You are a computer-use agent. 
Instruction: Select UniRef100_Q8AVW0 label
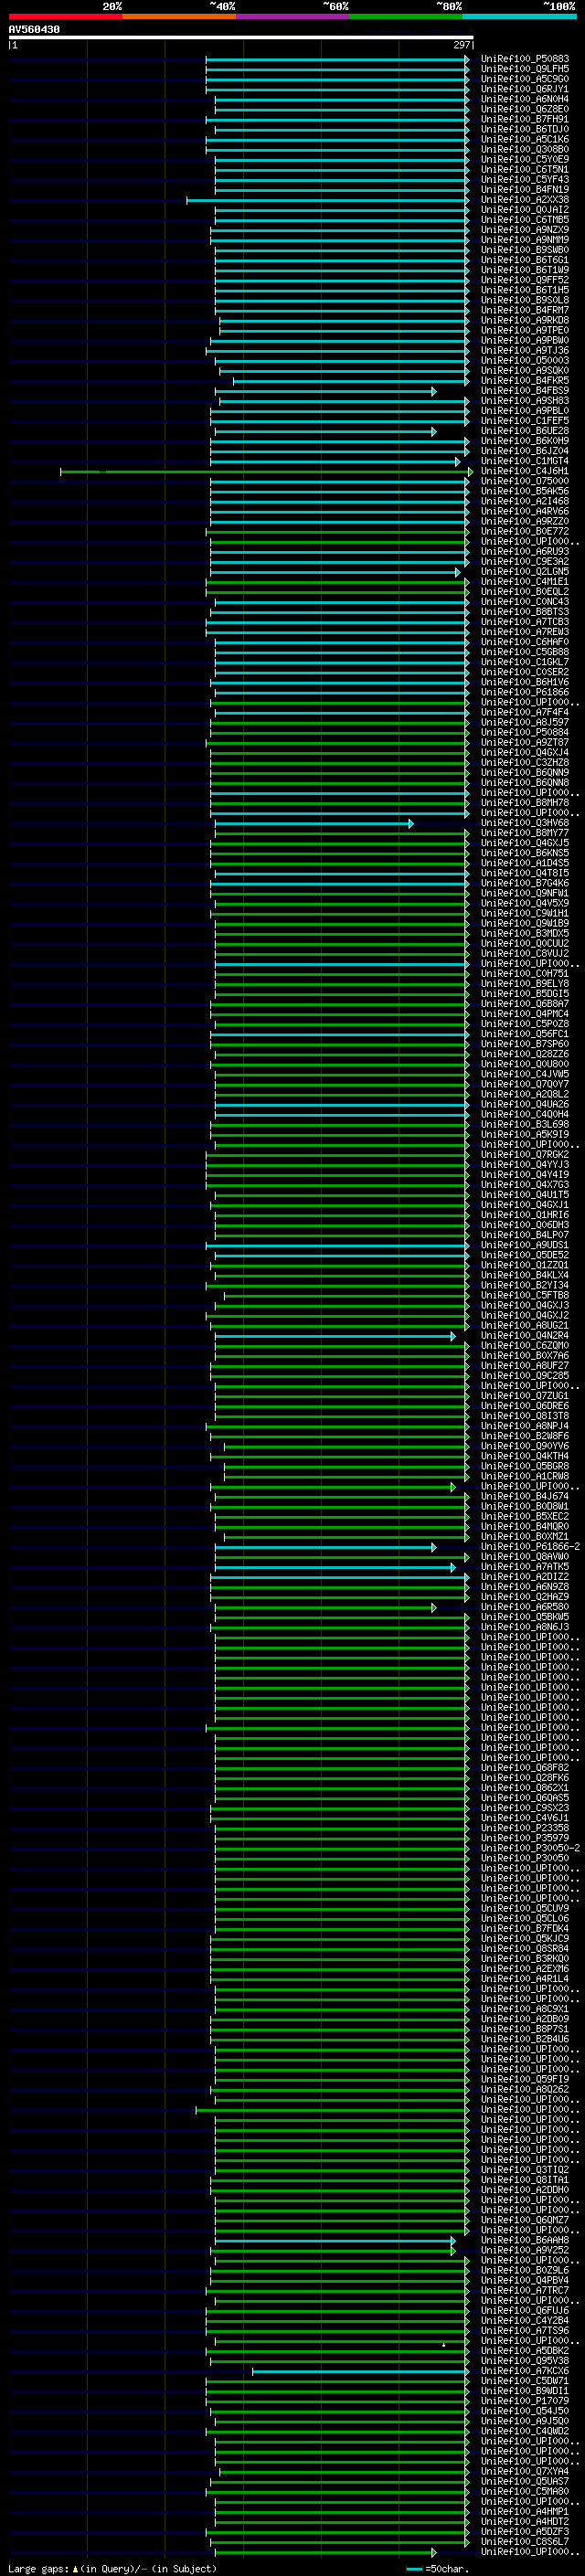(525, 1557)
